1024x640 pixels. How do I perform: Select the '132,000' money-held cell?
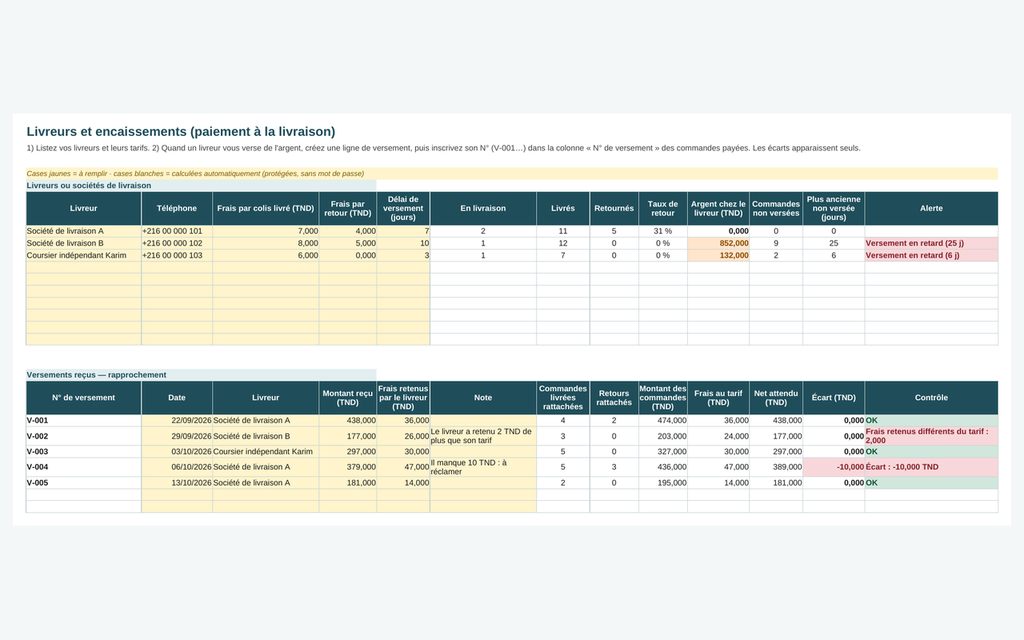718,255
